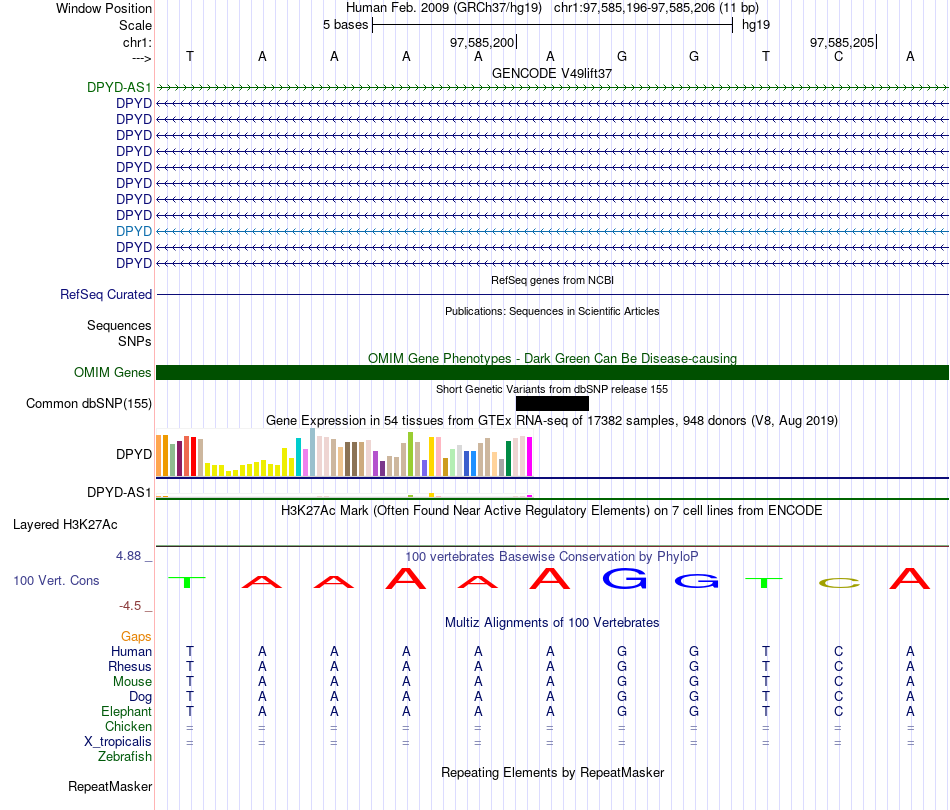Click Publications: Sequences in Scientific Articles title

(552, 311)
